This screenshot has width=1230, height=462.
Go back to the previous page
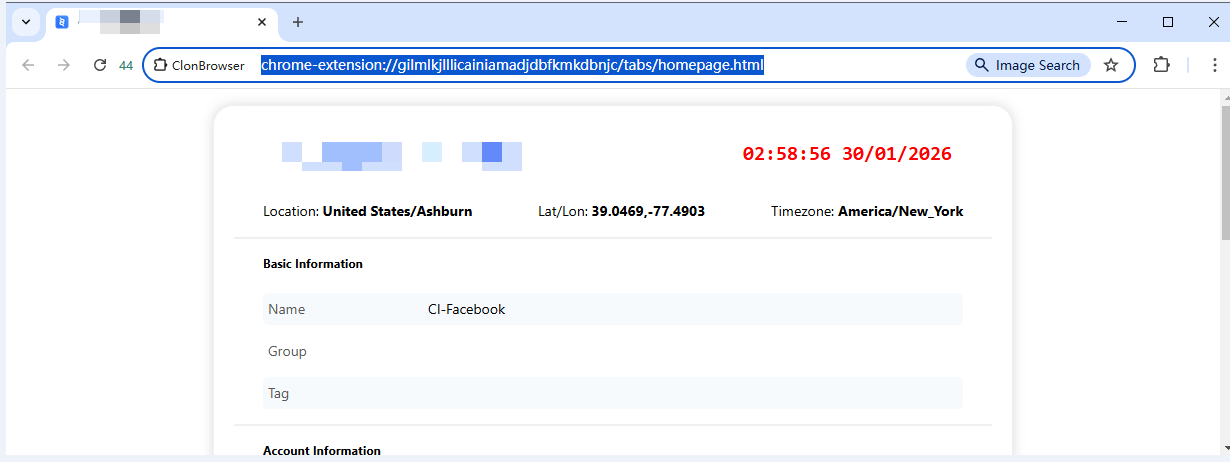click(x=28, y=65)
